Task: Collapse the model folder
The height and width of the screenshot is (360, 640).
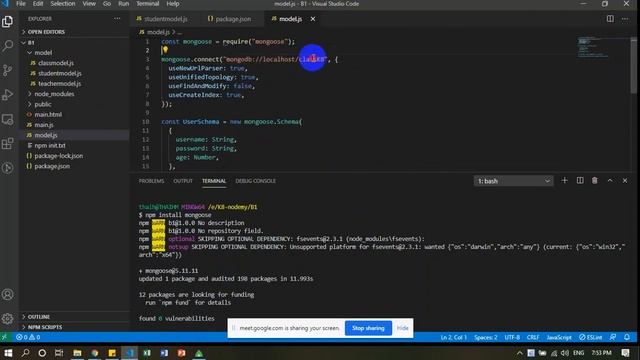Action: [x=43, y=53]
